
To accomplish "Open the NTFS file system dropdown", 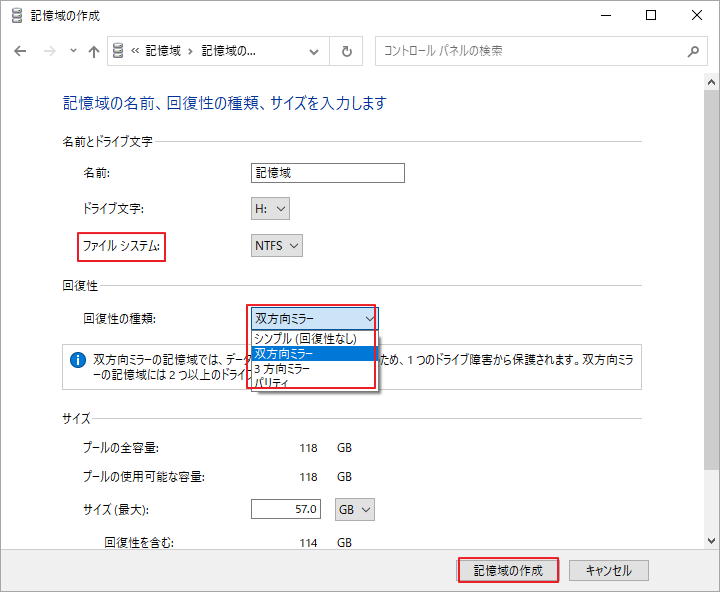I will point(276,246).
